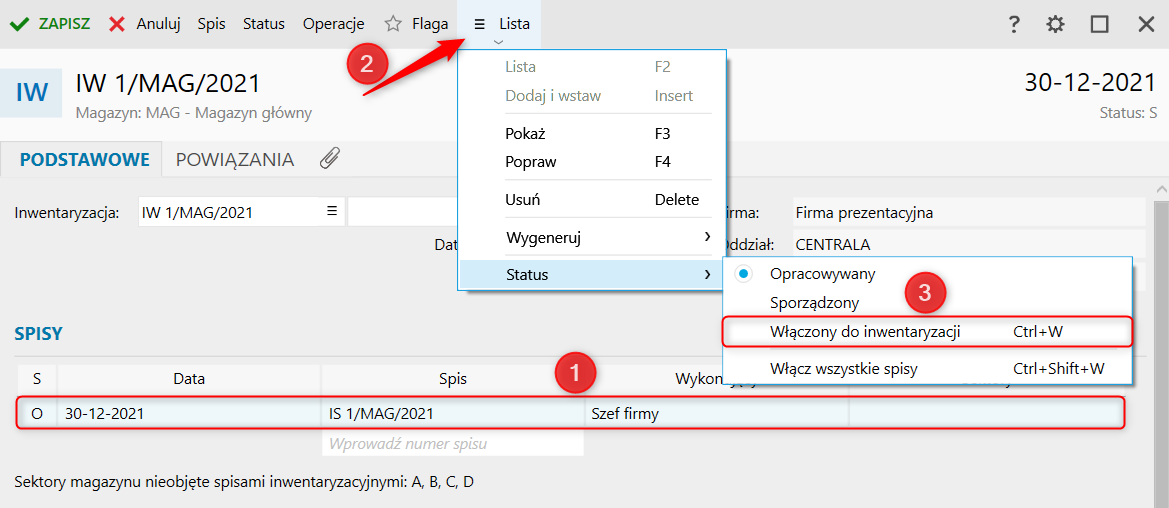
Task: Click the vertical scrollbar up arrow
Action: click(1162, 189)
